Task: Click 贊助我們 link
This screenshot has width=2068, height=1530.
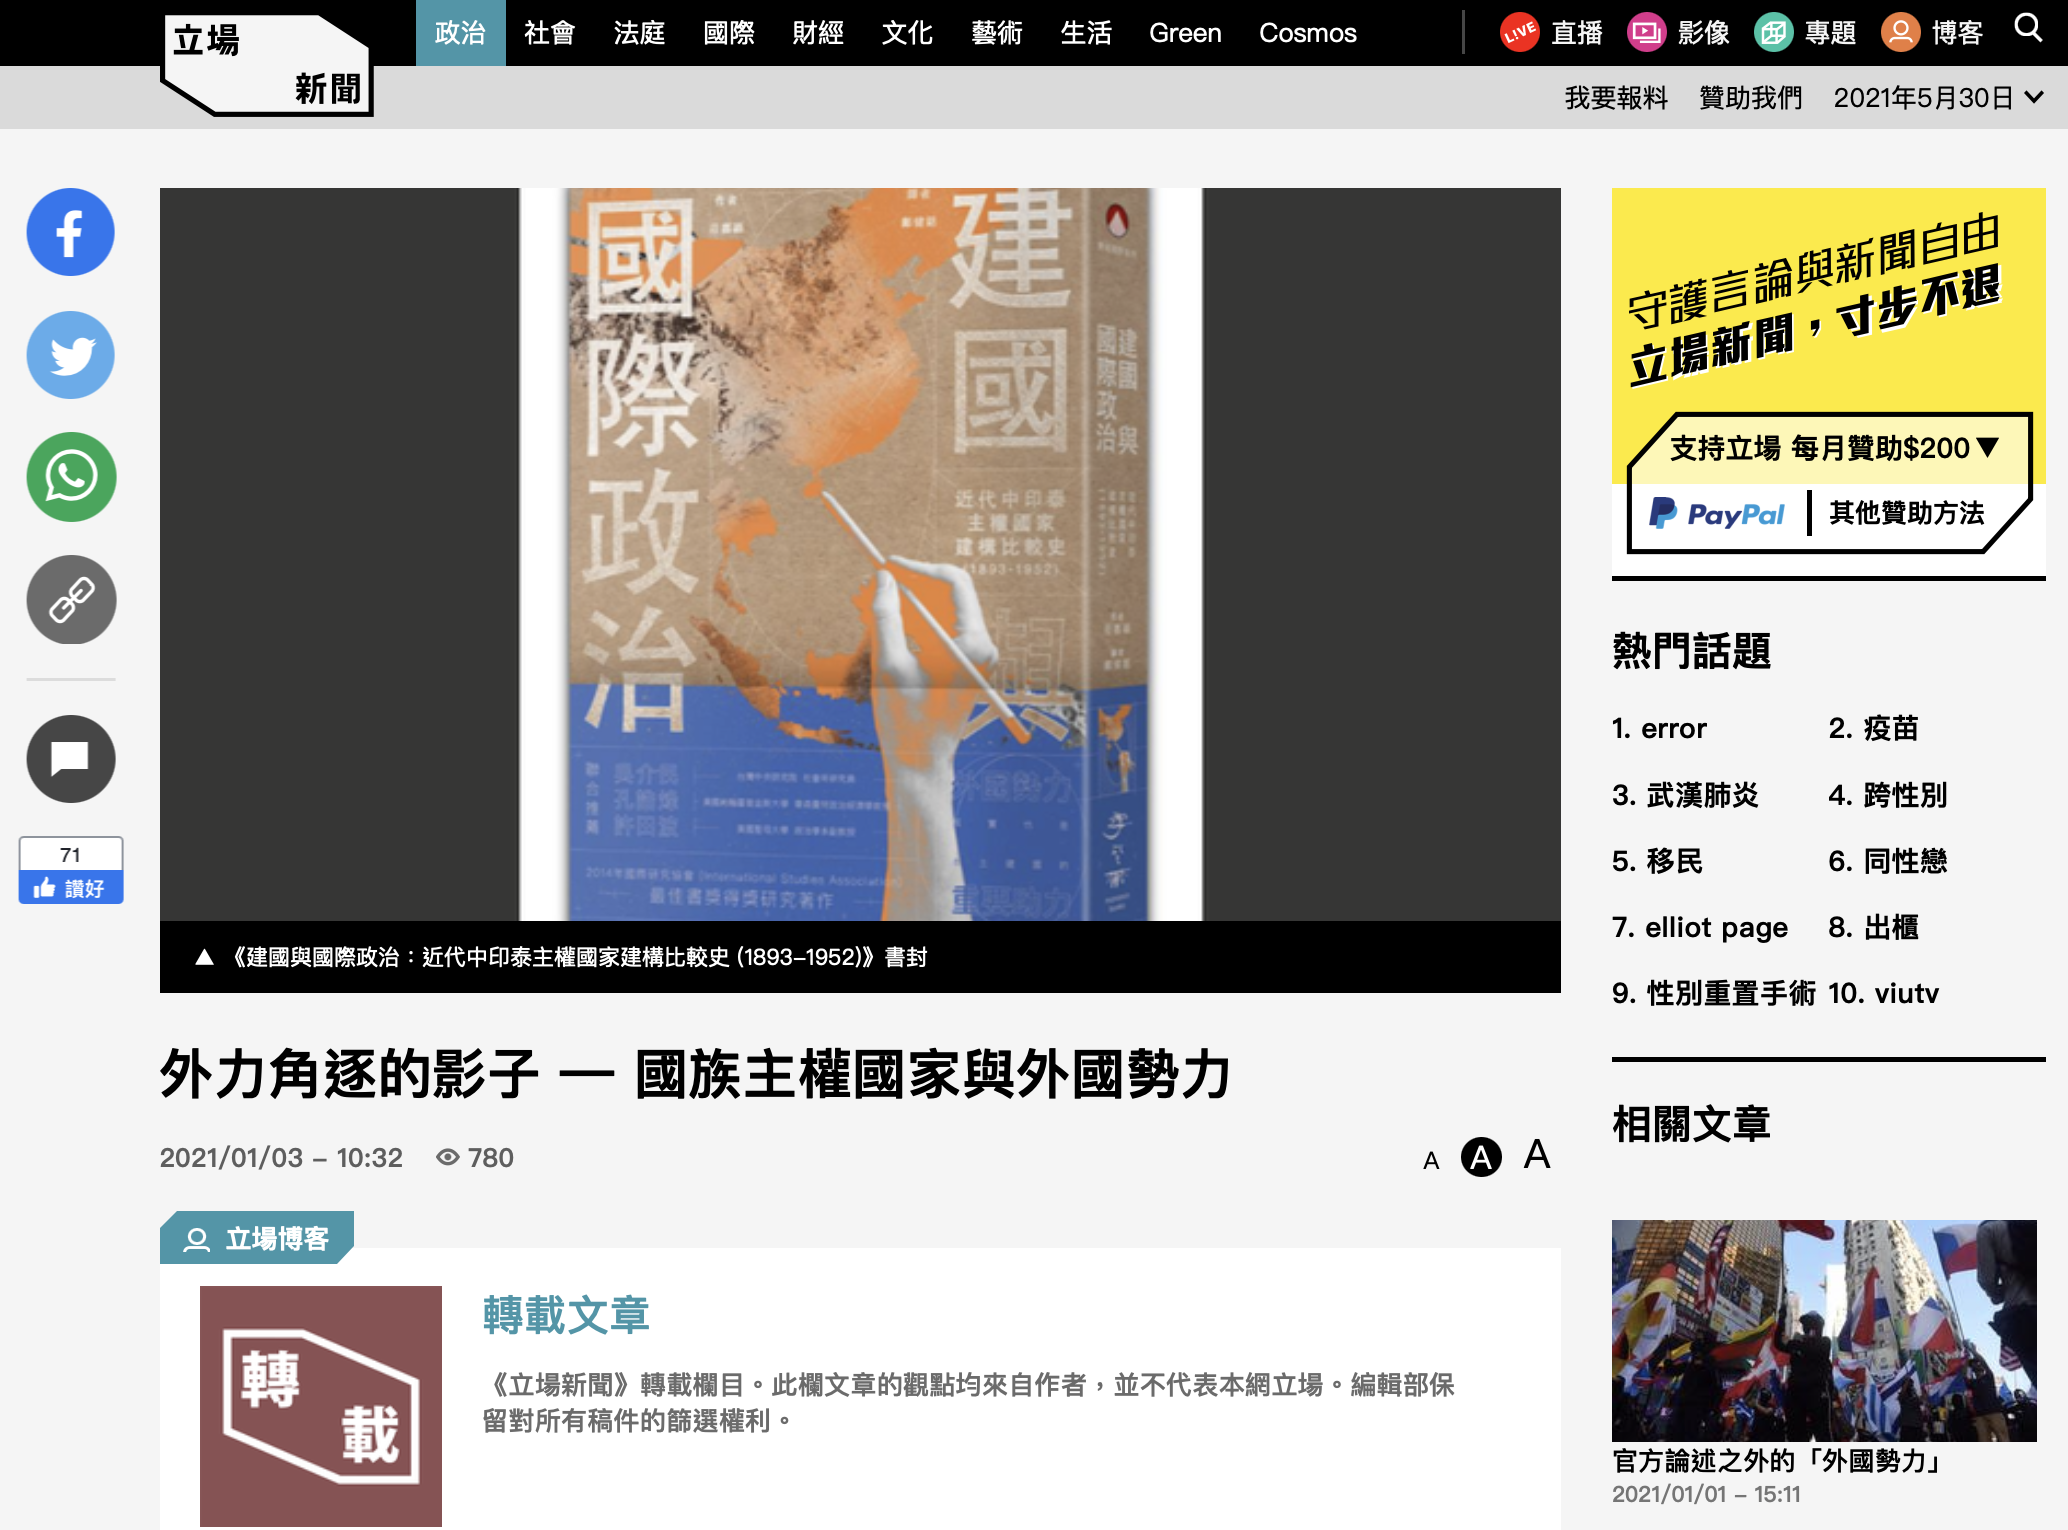Action: click(1750, 97)
